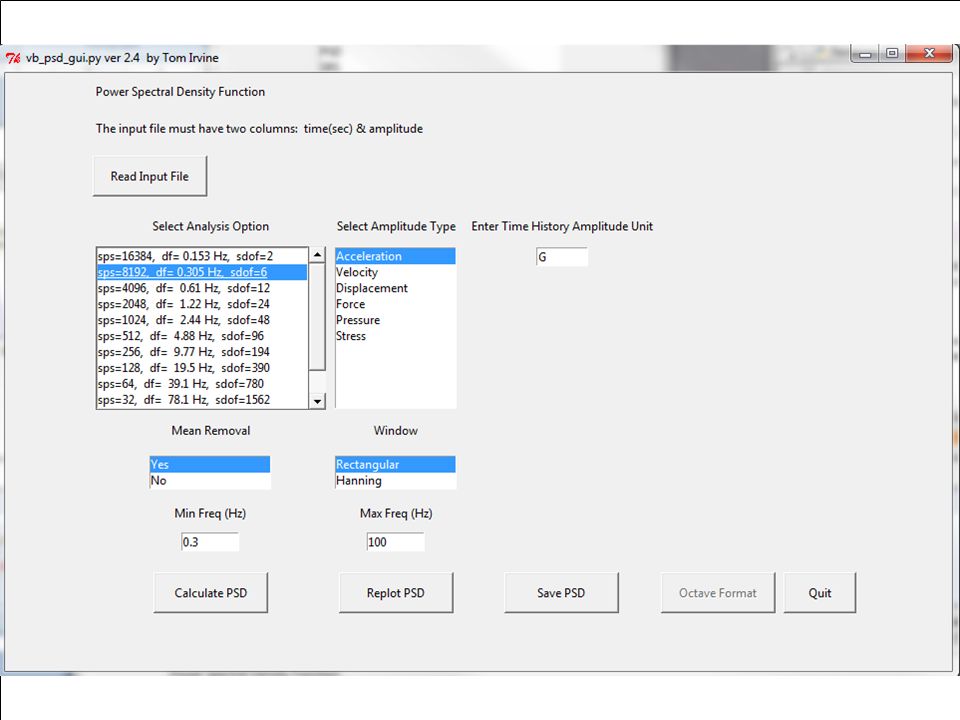Click the Octave Format button
Screen dimensions: 960x720
point(718,593)
